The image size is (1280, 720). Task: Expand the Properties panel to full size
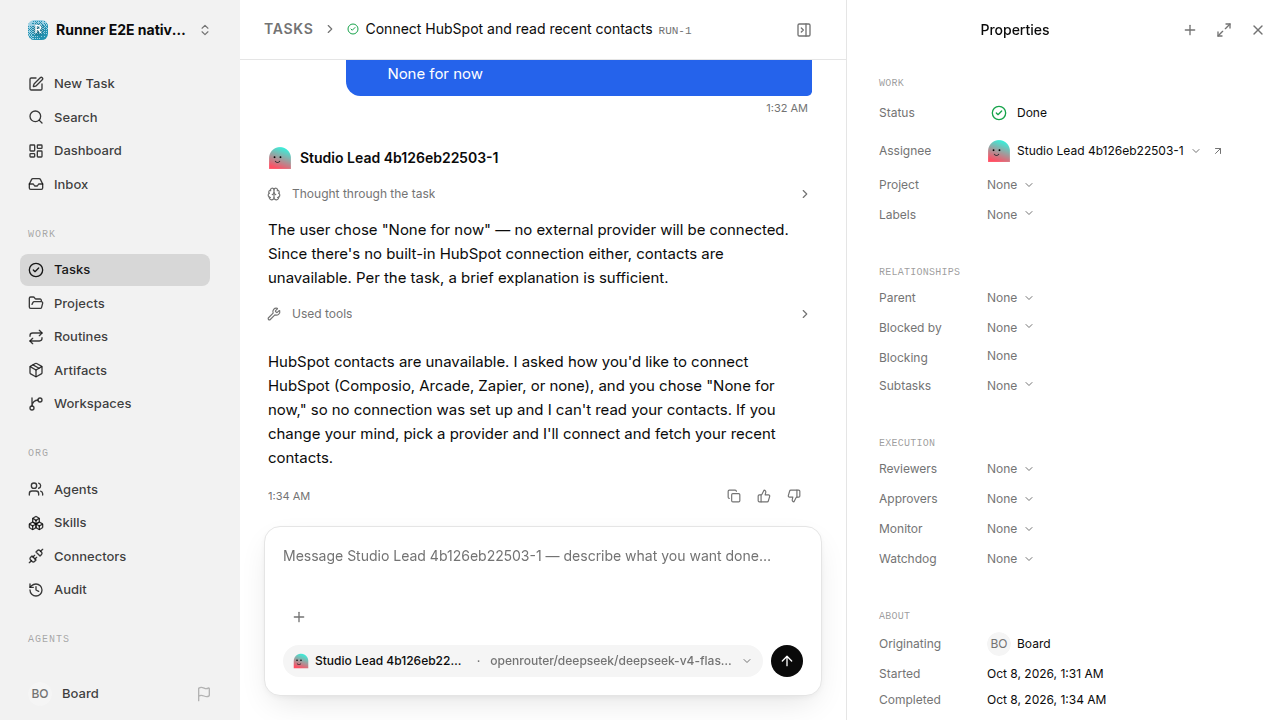(1224, 30)
